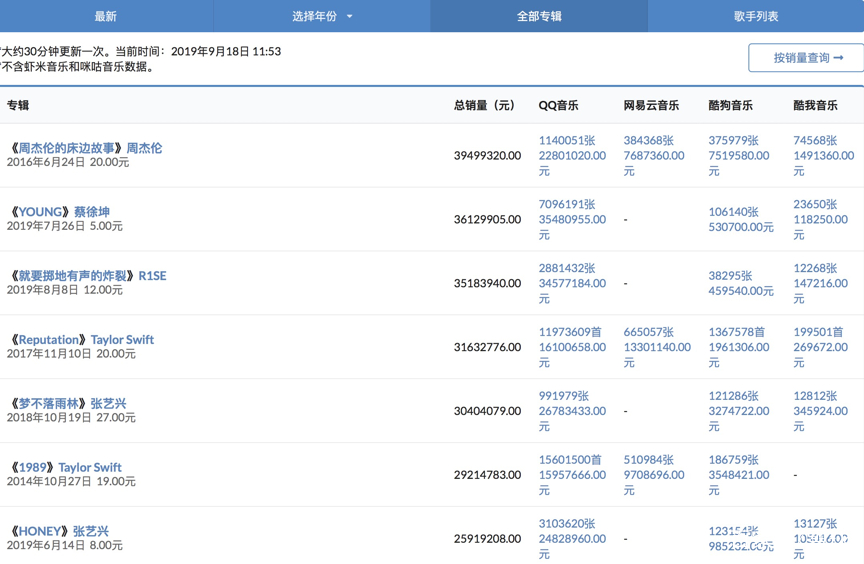Click 酷狗音乐 sales 1367578首 for Reputation

[737, 332]
